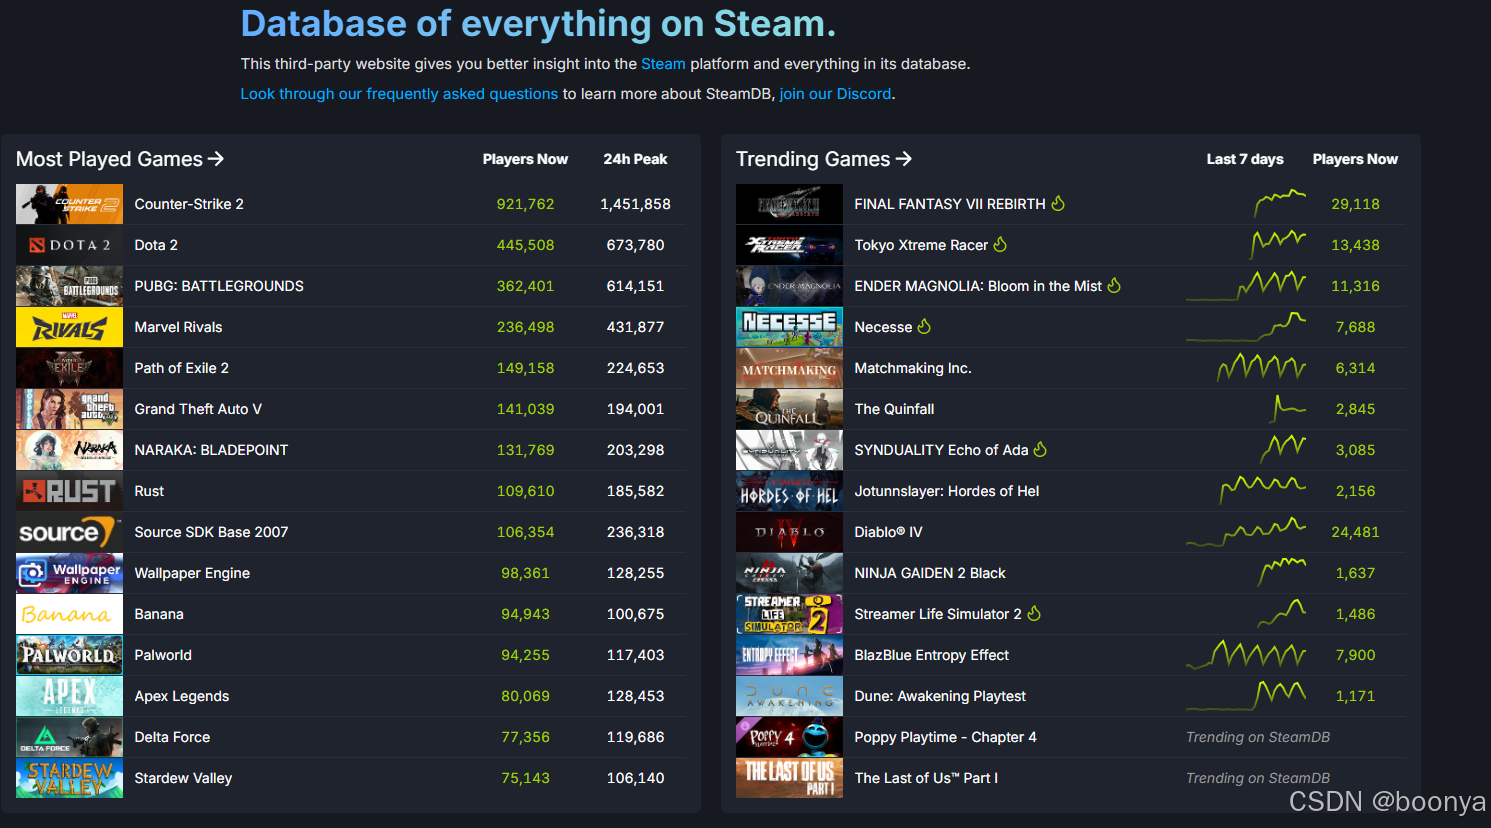Open the Counter-Strike 2 game thumbnail
Viewport: 1491px width, 828px height.
(70, 204)
